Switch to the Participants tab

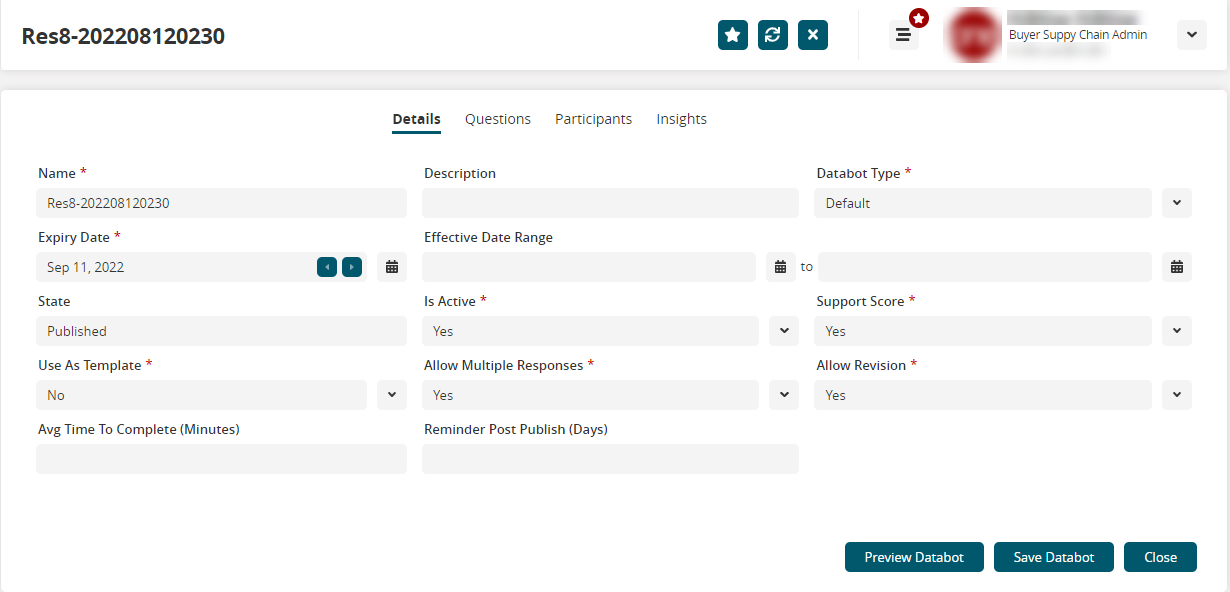click(x=594, y=119)
